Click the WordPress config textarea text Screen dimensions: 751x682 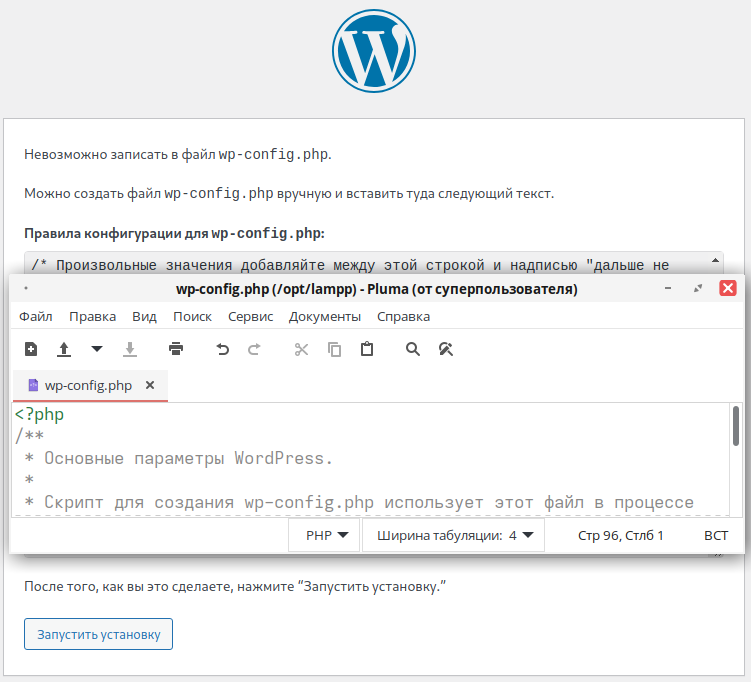(350, 265)
